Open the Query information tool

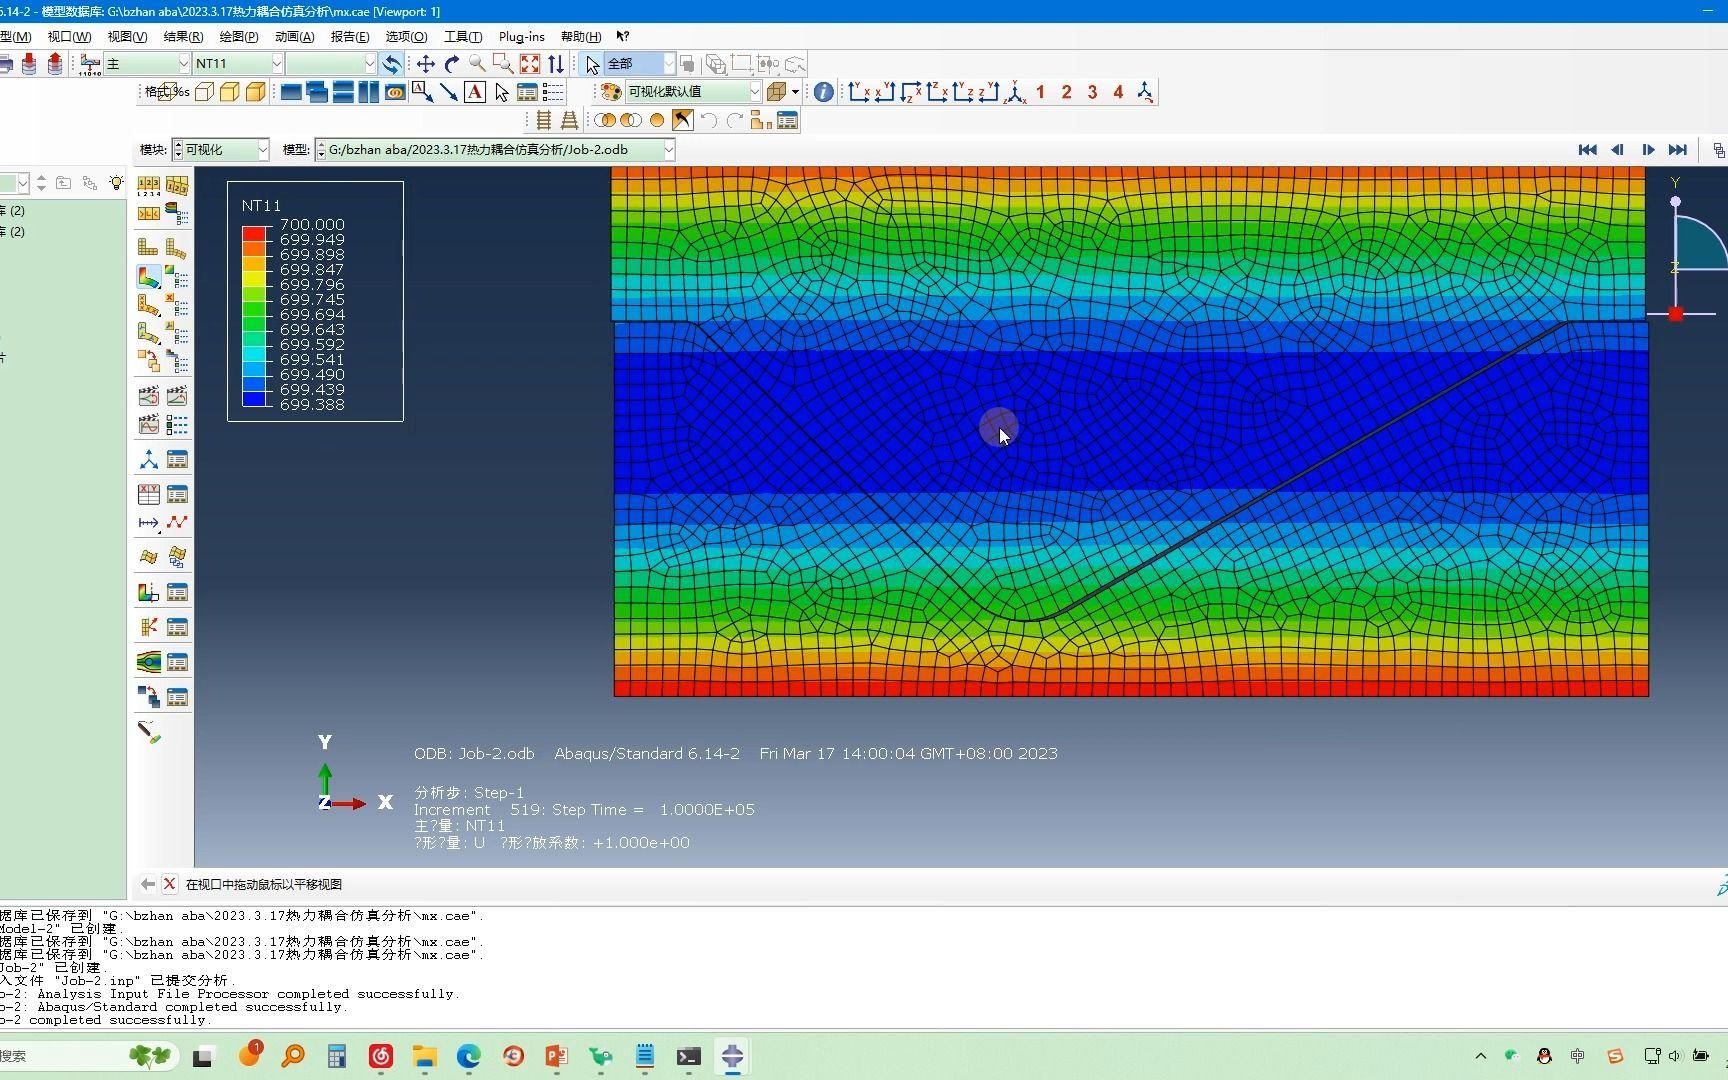coord(823,92)
